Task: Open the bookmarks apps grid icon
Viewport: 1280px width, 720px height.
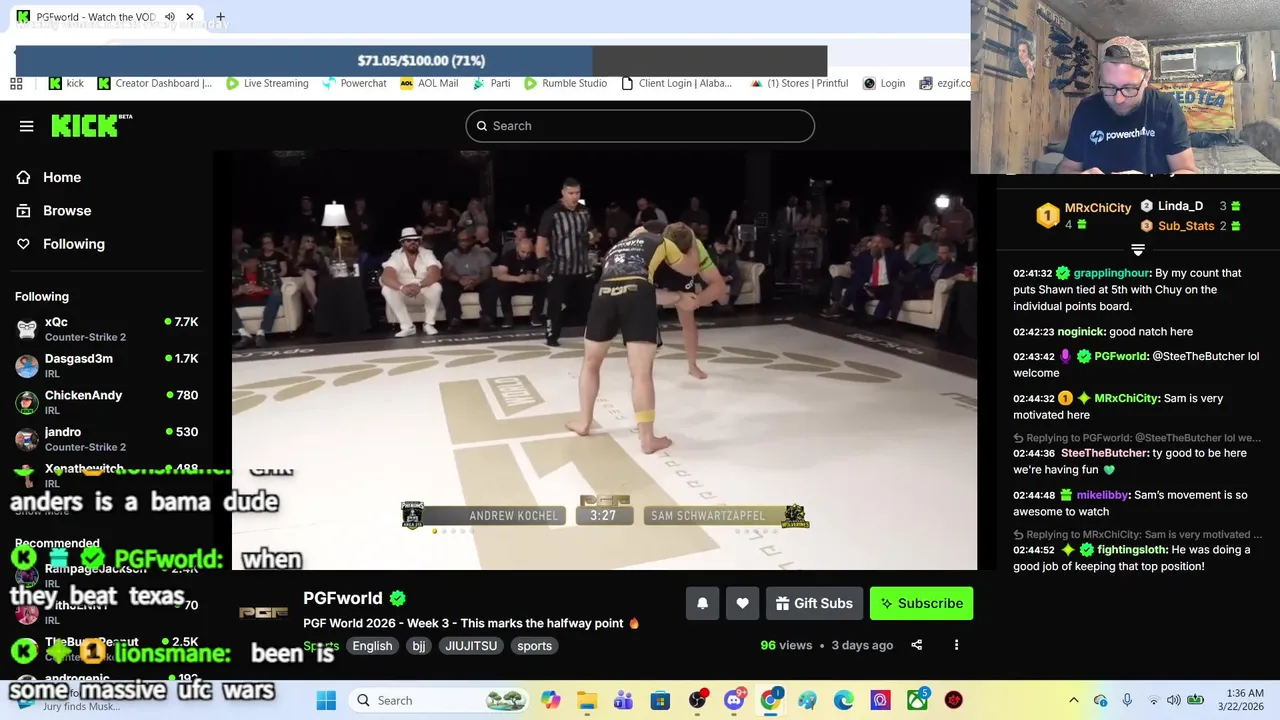Action: click(16, 83)
